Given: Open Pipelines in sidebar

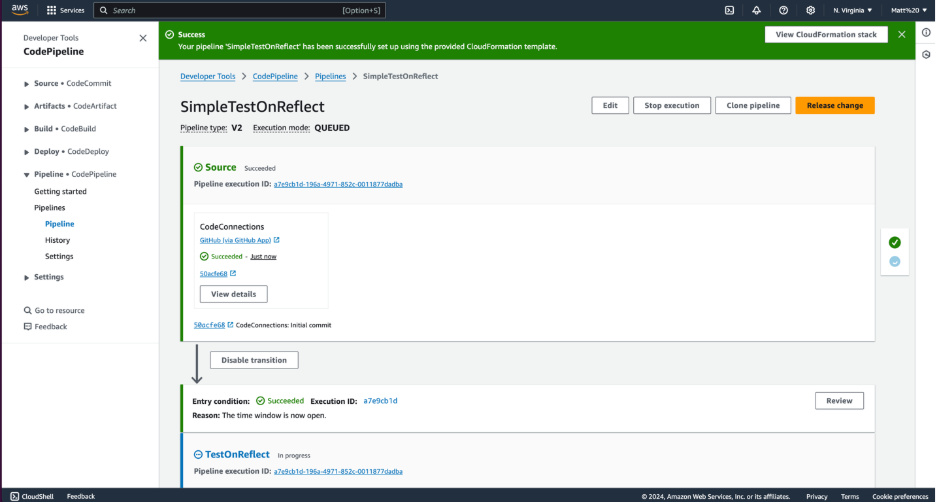Looking at the screenshot, I should (50, 208).
